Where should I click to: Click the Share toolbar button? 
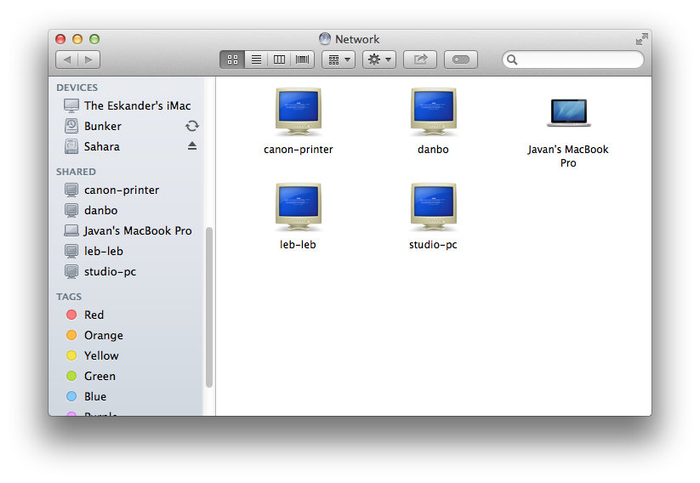pyautogui.click(x=420, y=59)
